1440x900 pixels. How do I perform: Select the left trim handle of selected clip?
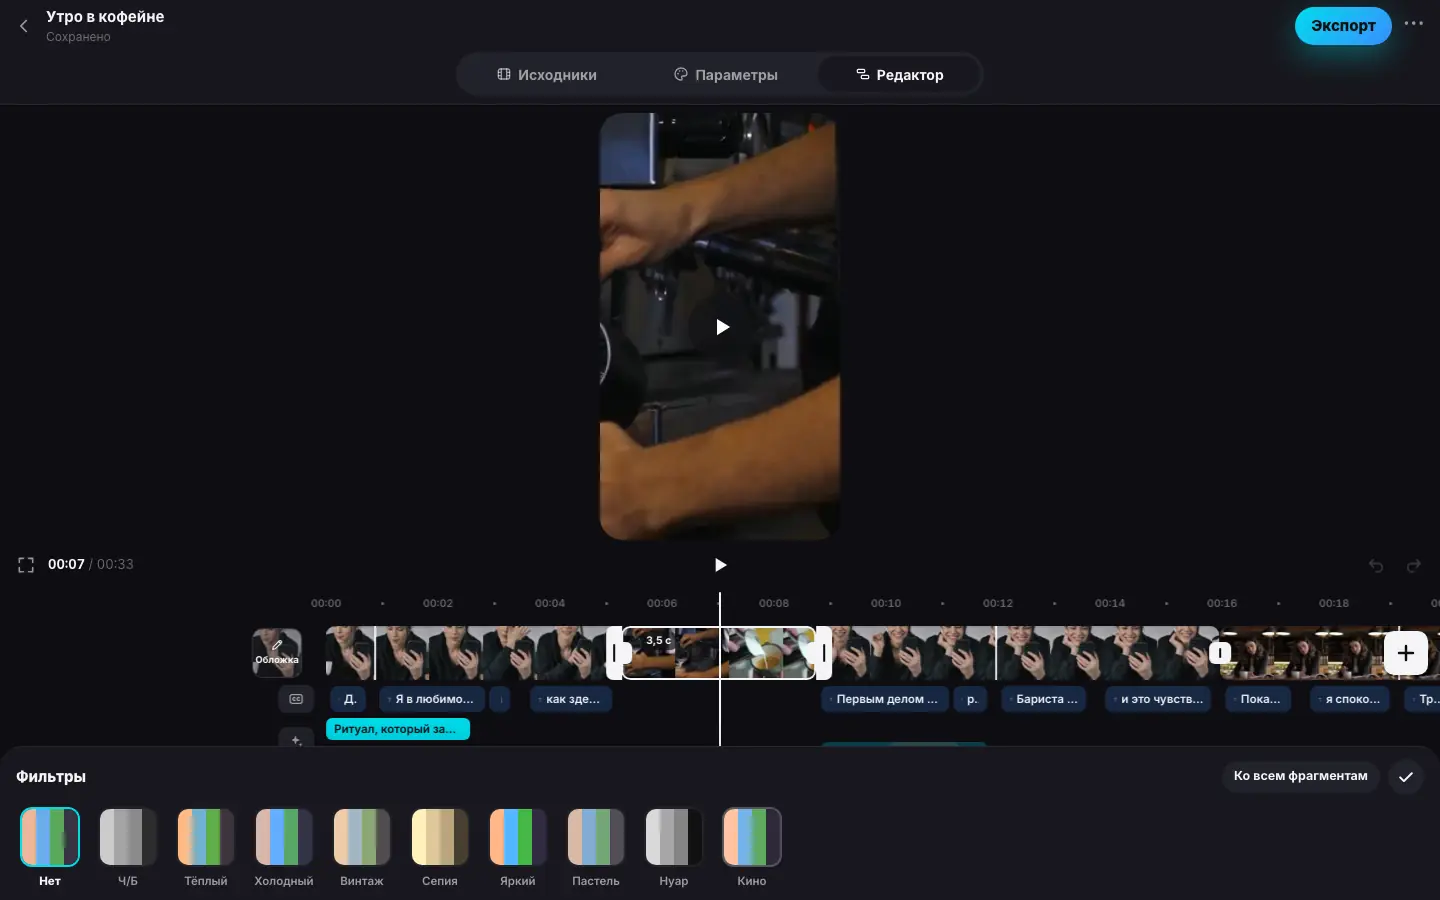(615, 653)
